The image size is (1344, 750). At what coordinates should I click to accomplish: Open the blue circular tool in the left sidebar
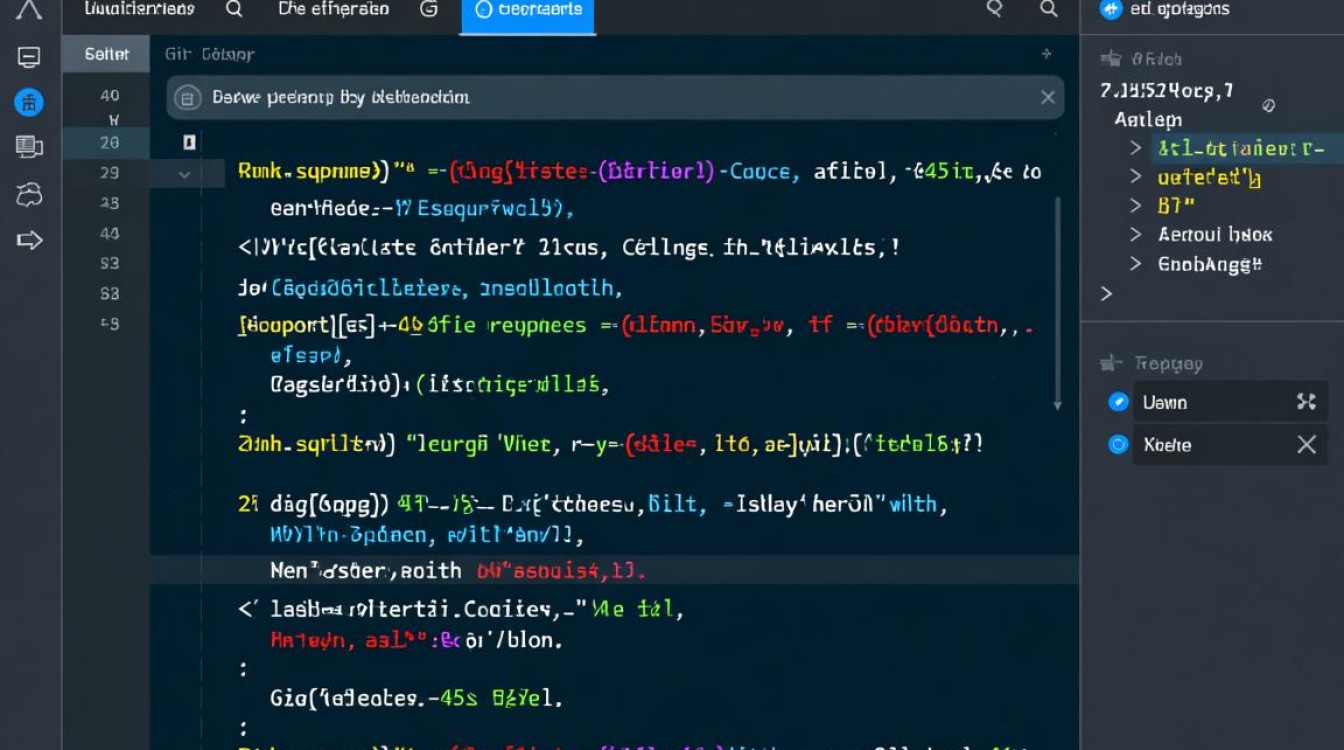(29, 100)
